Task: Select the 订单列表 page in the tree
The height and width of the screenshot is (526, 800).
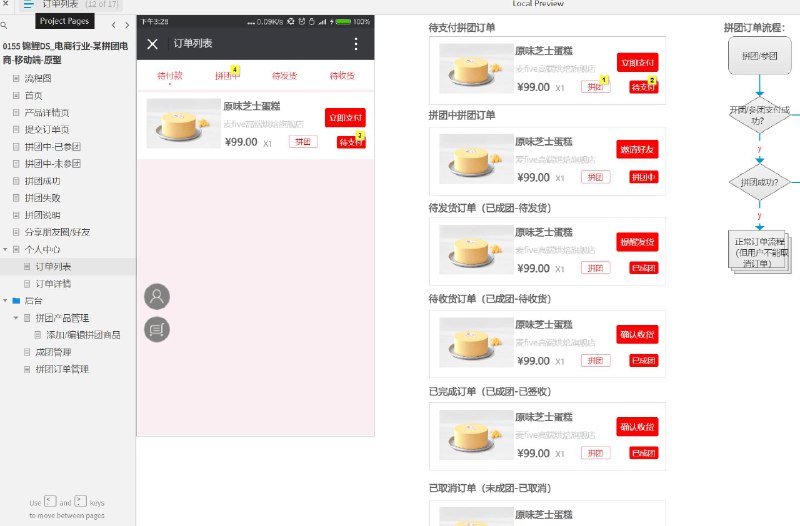Action: [53, 266]
